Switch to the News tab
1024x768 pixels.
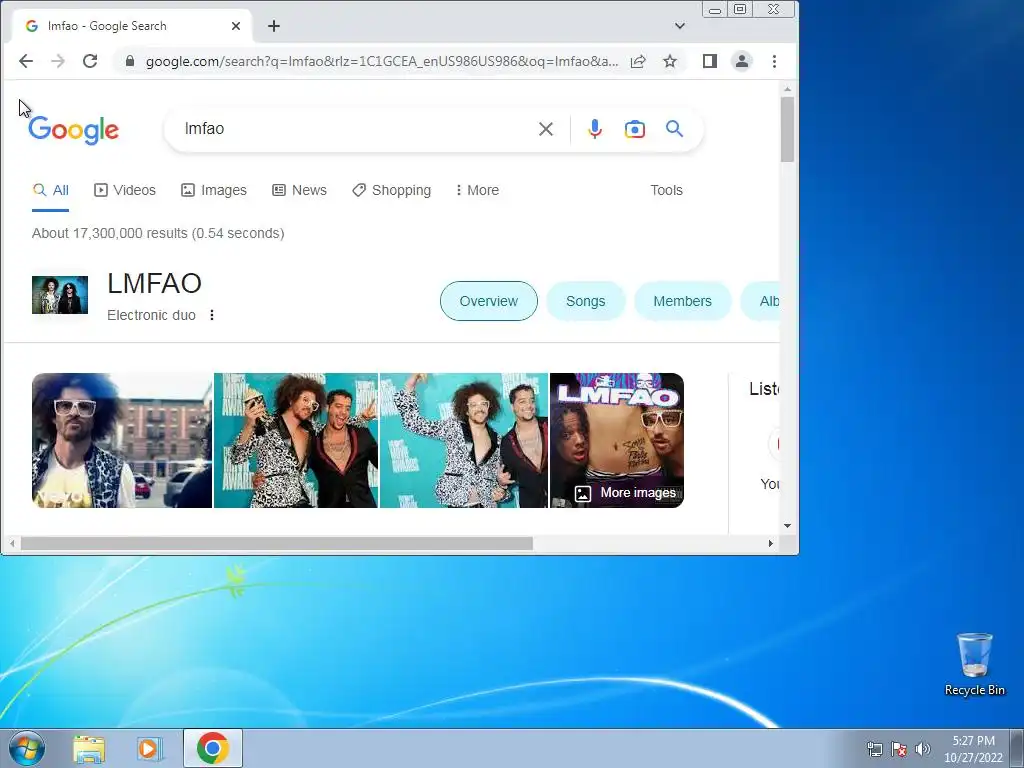pyautogui.click(x=299, y=190)
